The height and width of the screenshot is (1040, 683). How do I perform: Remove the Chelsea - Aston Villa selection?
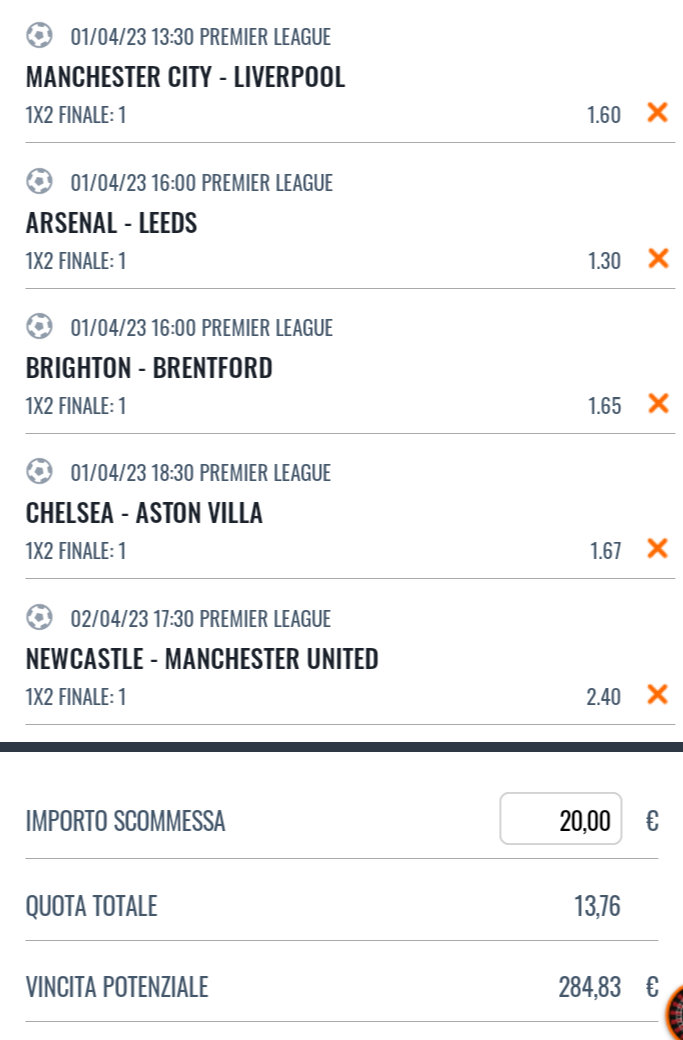657,549
